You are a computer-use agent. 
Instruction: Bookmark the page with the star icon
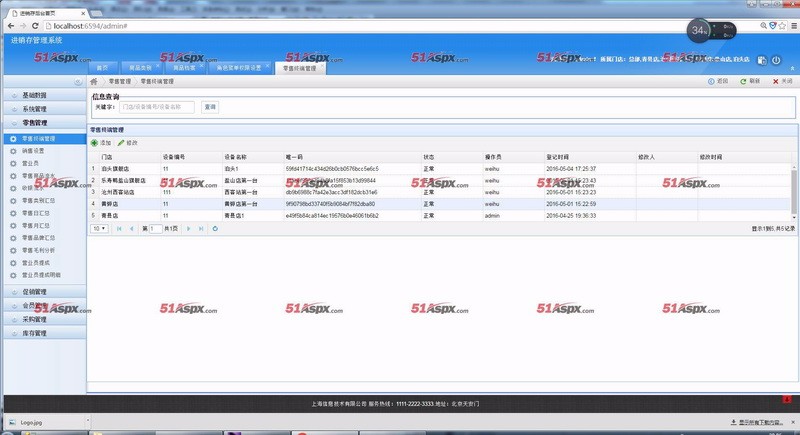782,25
